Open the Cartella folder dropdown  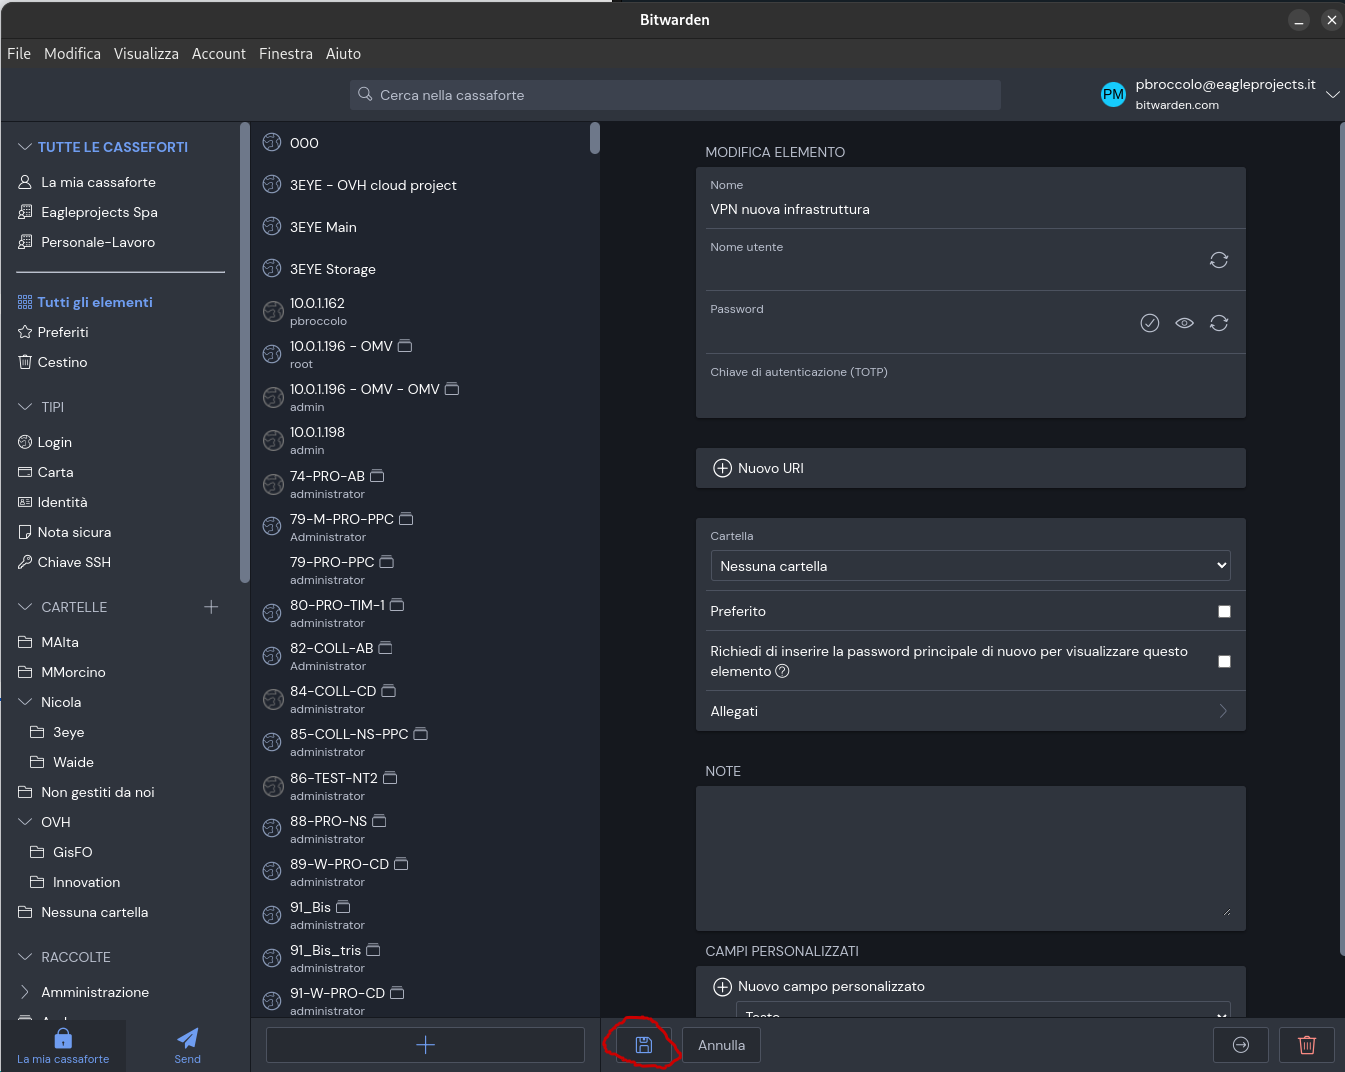(969, 566)
